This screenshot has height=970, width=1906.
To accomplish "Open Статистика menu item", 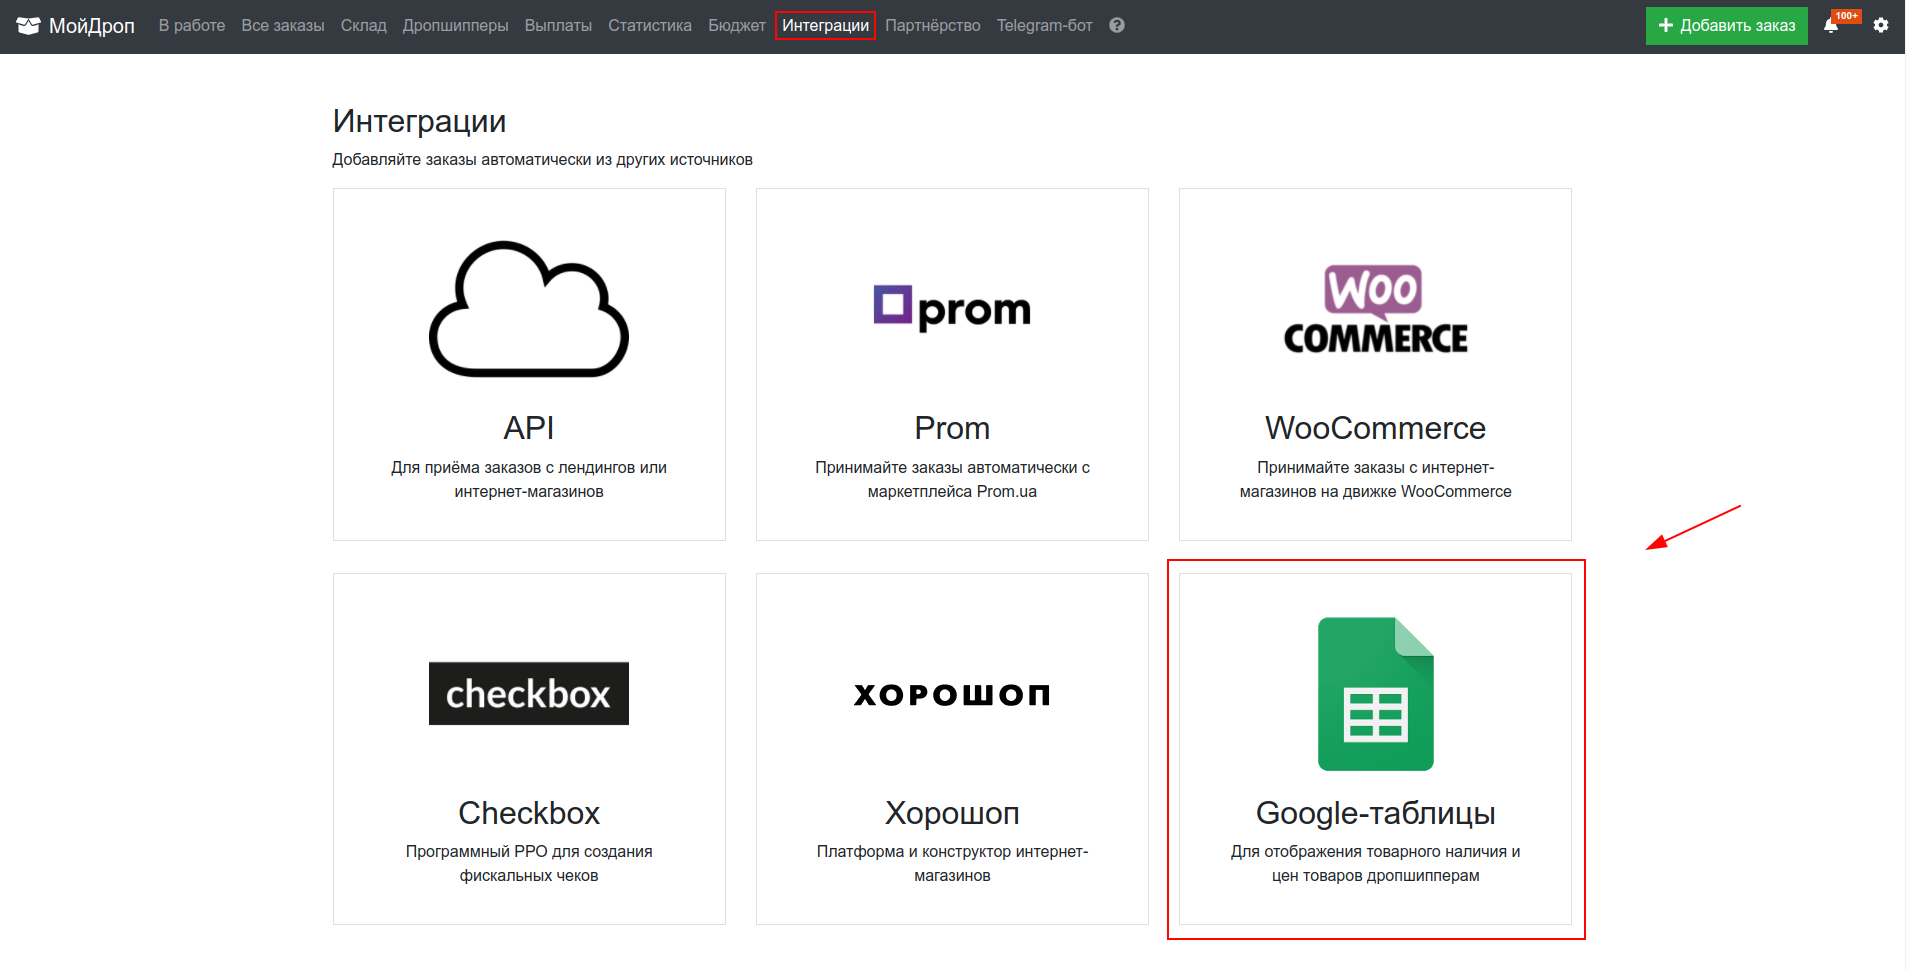I will click(650, 26).
